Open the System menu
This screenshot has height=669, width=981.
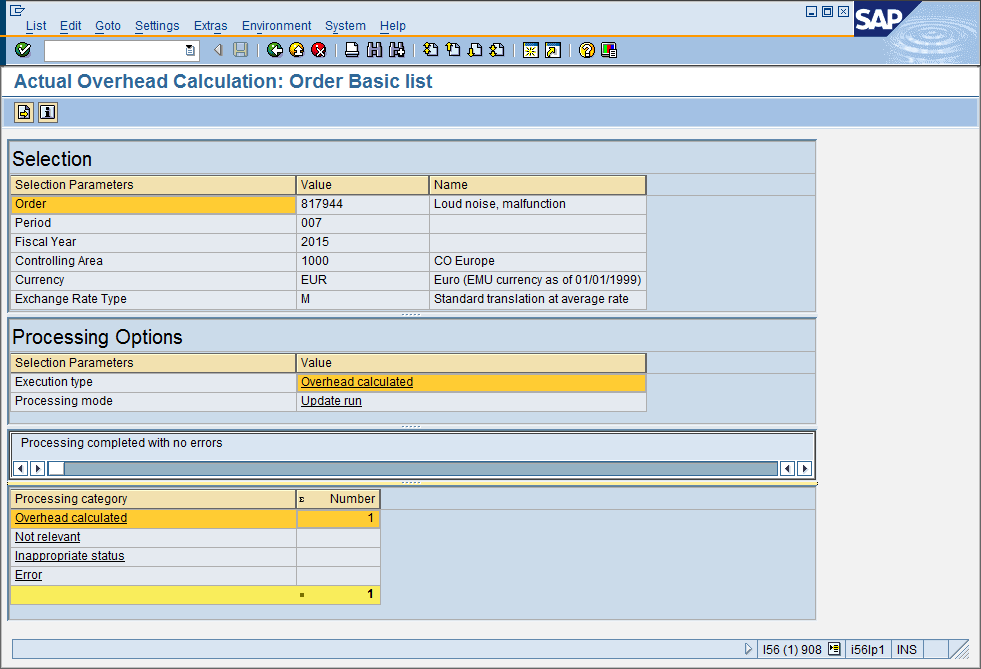point(345,26)
